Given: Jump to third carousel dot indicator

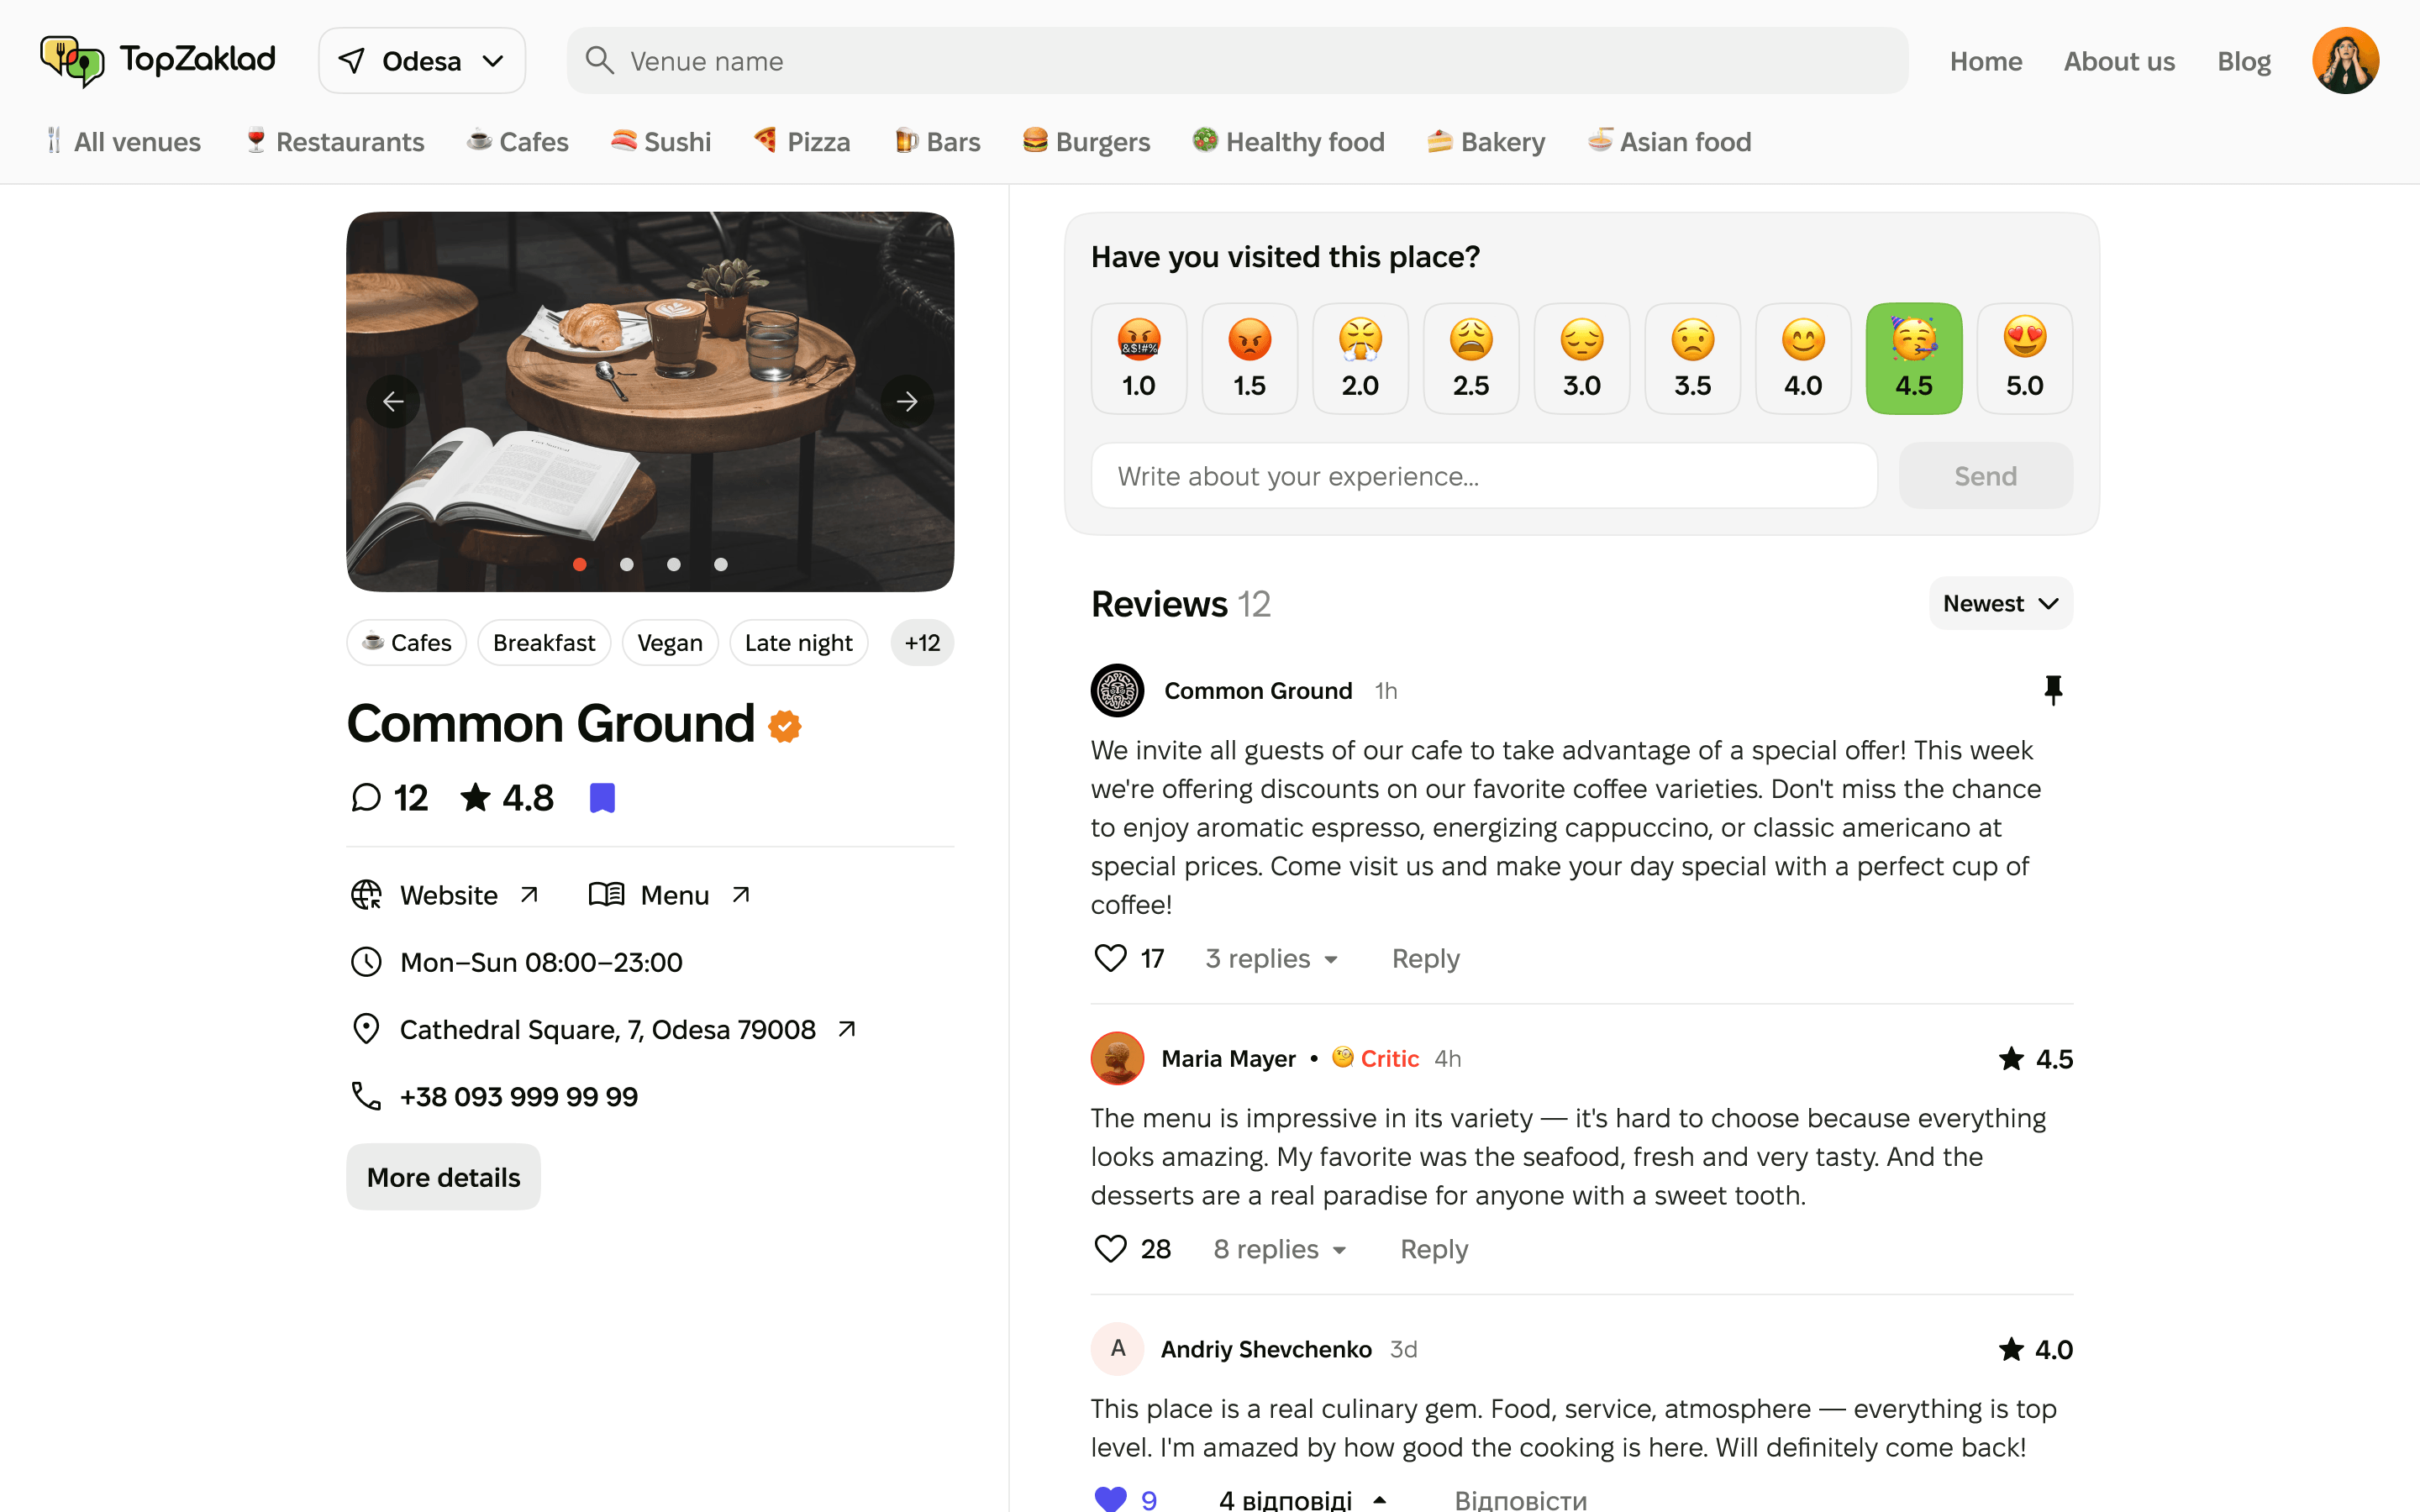Looking at the screenshot, I should pos(674,564).
